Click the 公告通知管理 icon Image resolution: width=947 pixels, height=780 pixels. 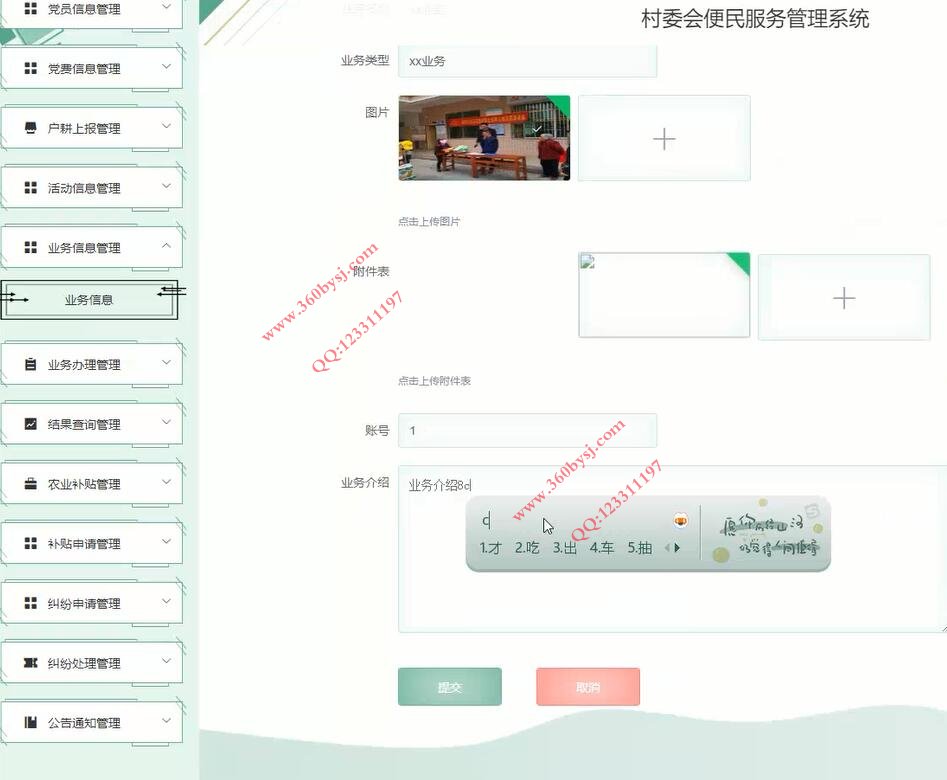31,722
